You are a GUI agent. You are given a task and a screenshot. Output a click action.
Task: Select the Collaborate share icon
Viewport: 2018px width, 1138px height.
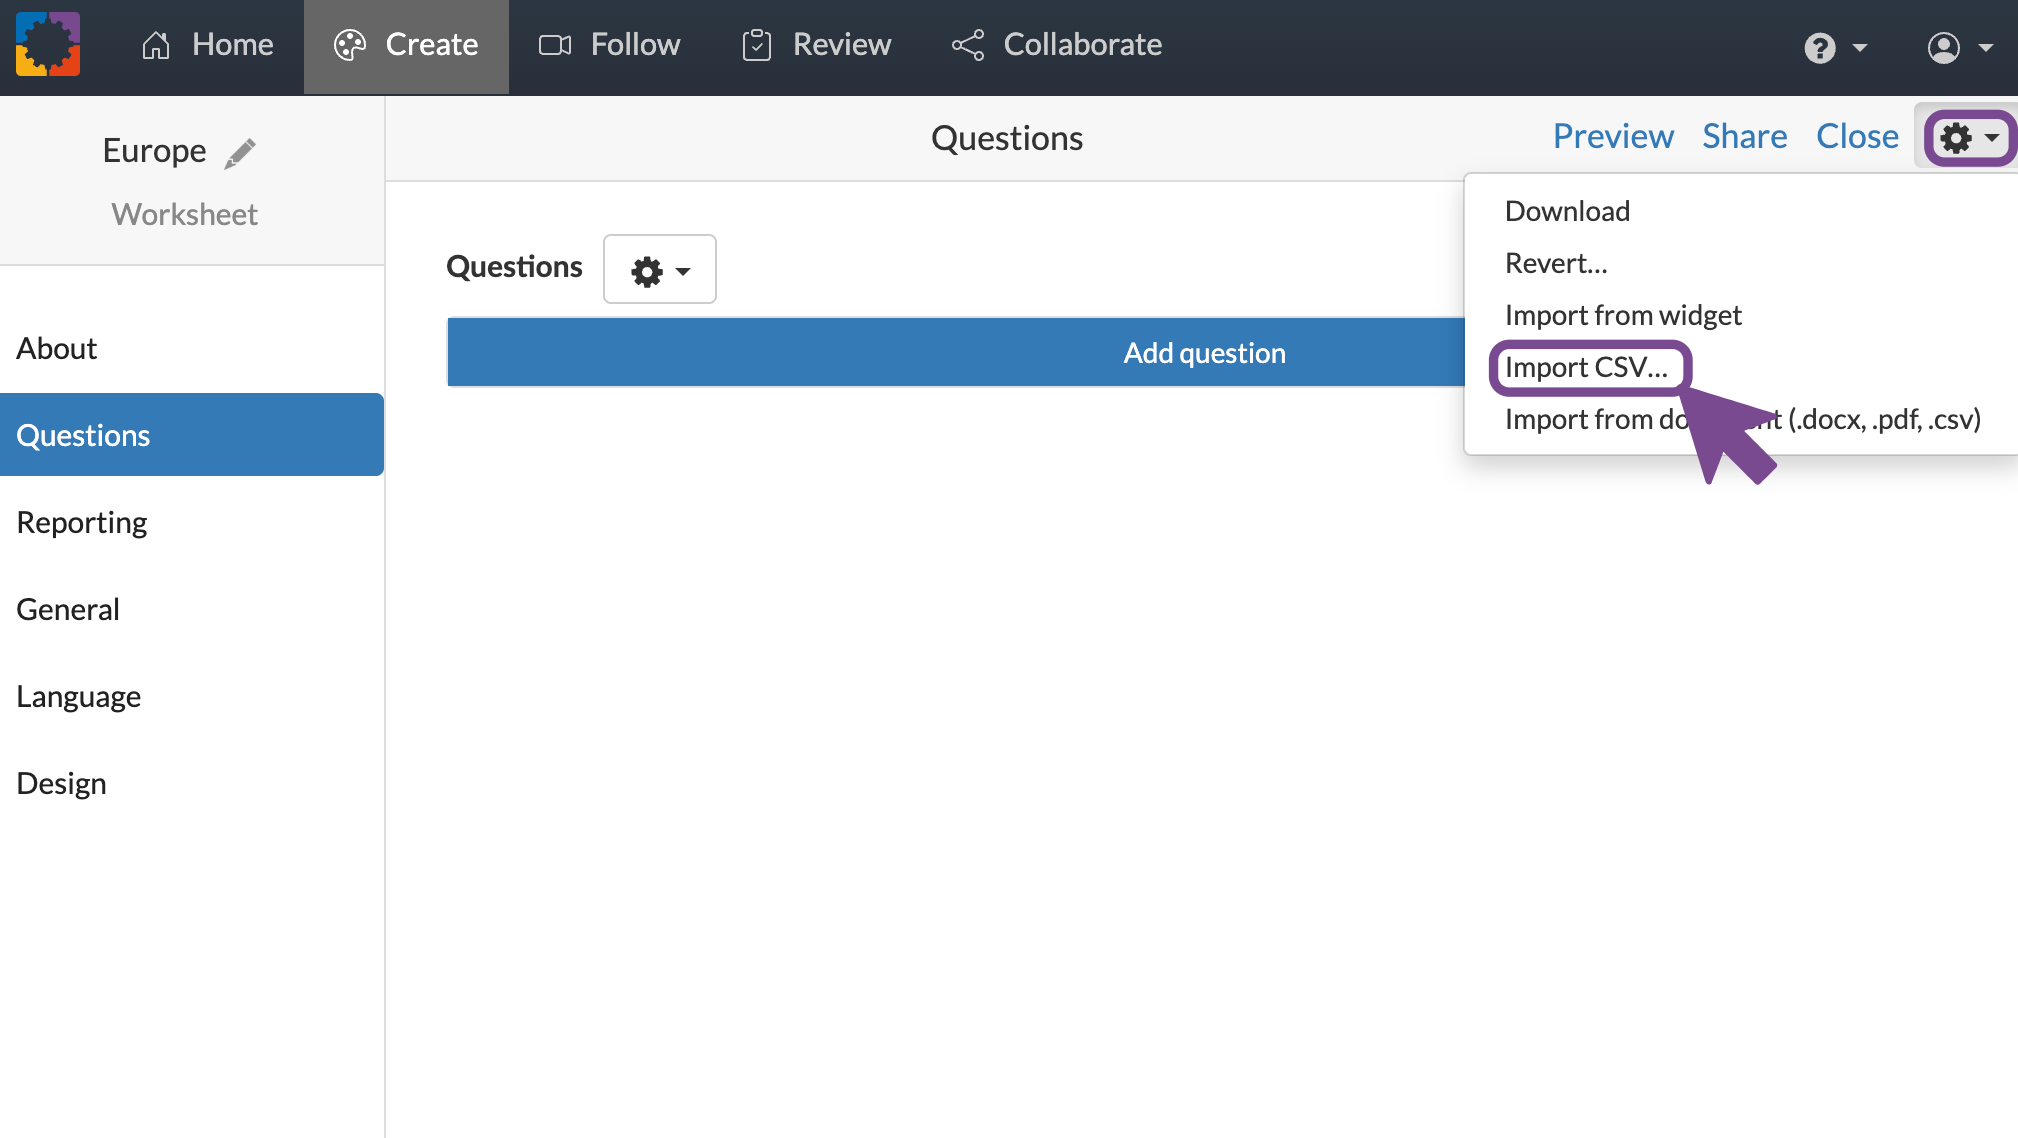(x=966, y=45)
